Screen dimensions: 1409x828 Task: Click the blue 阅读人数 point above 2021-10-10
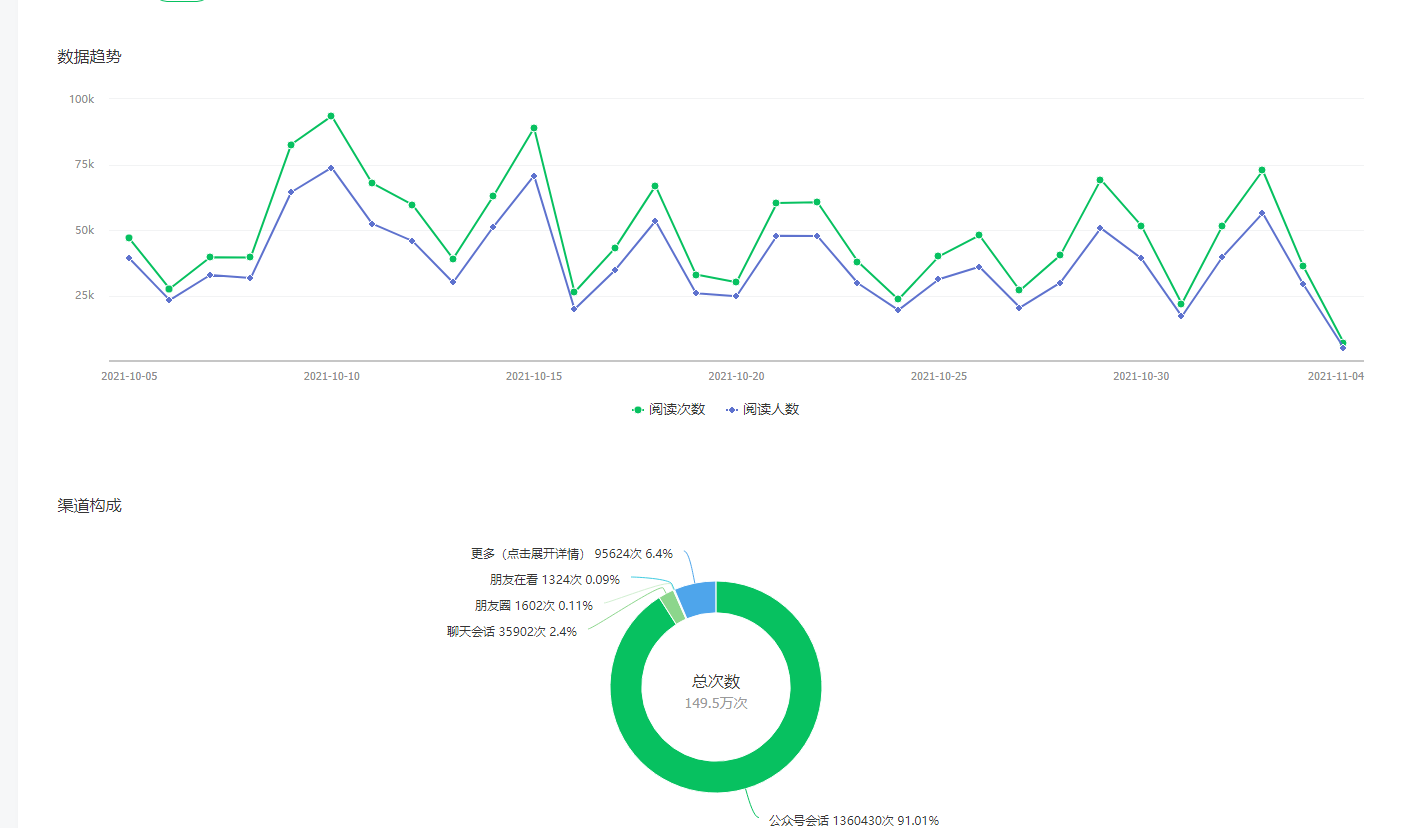(x=331, y=168)
